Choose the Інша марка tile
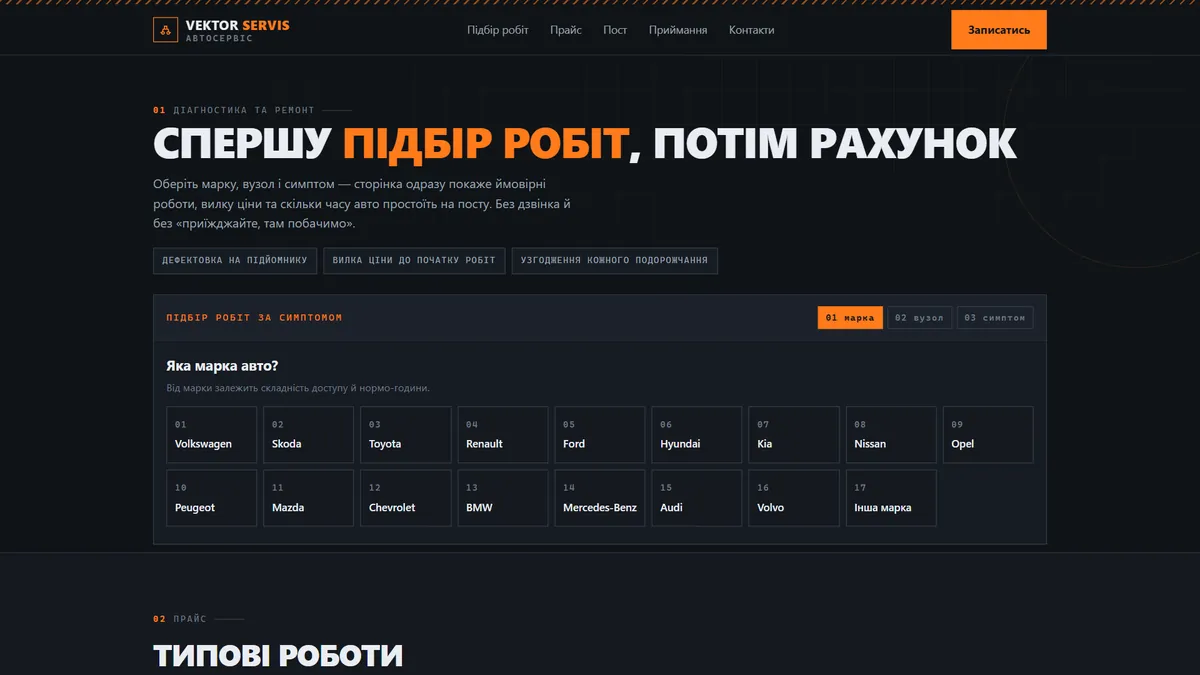 891,498
